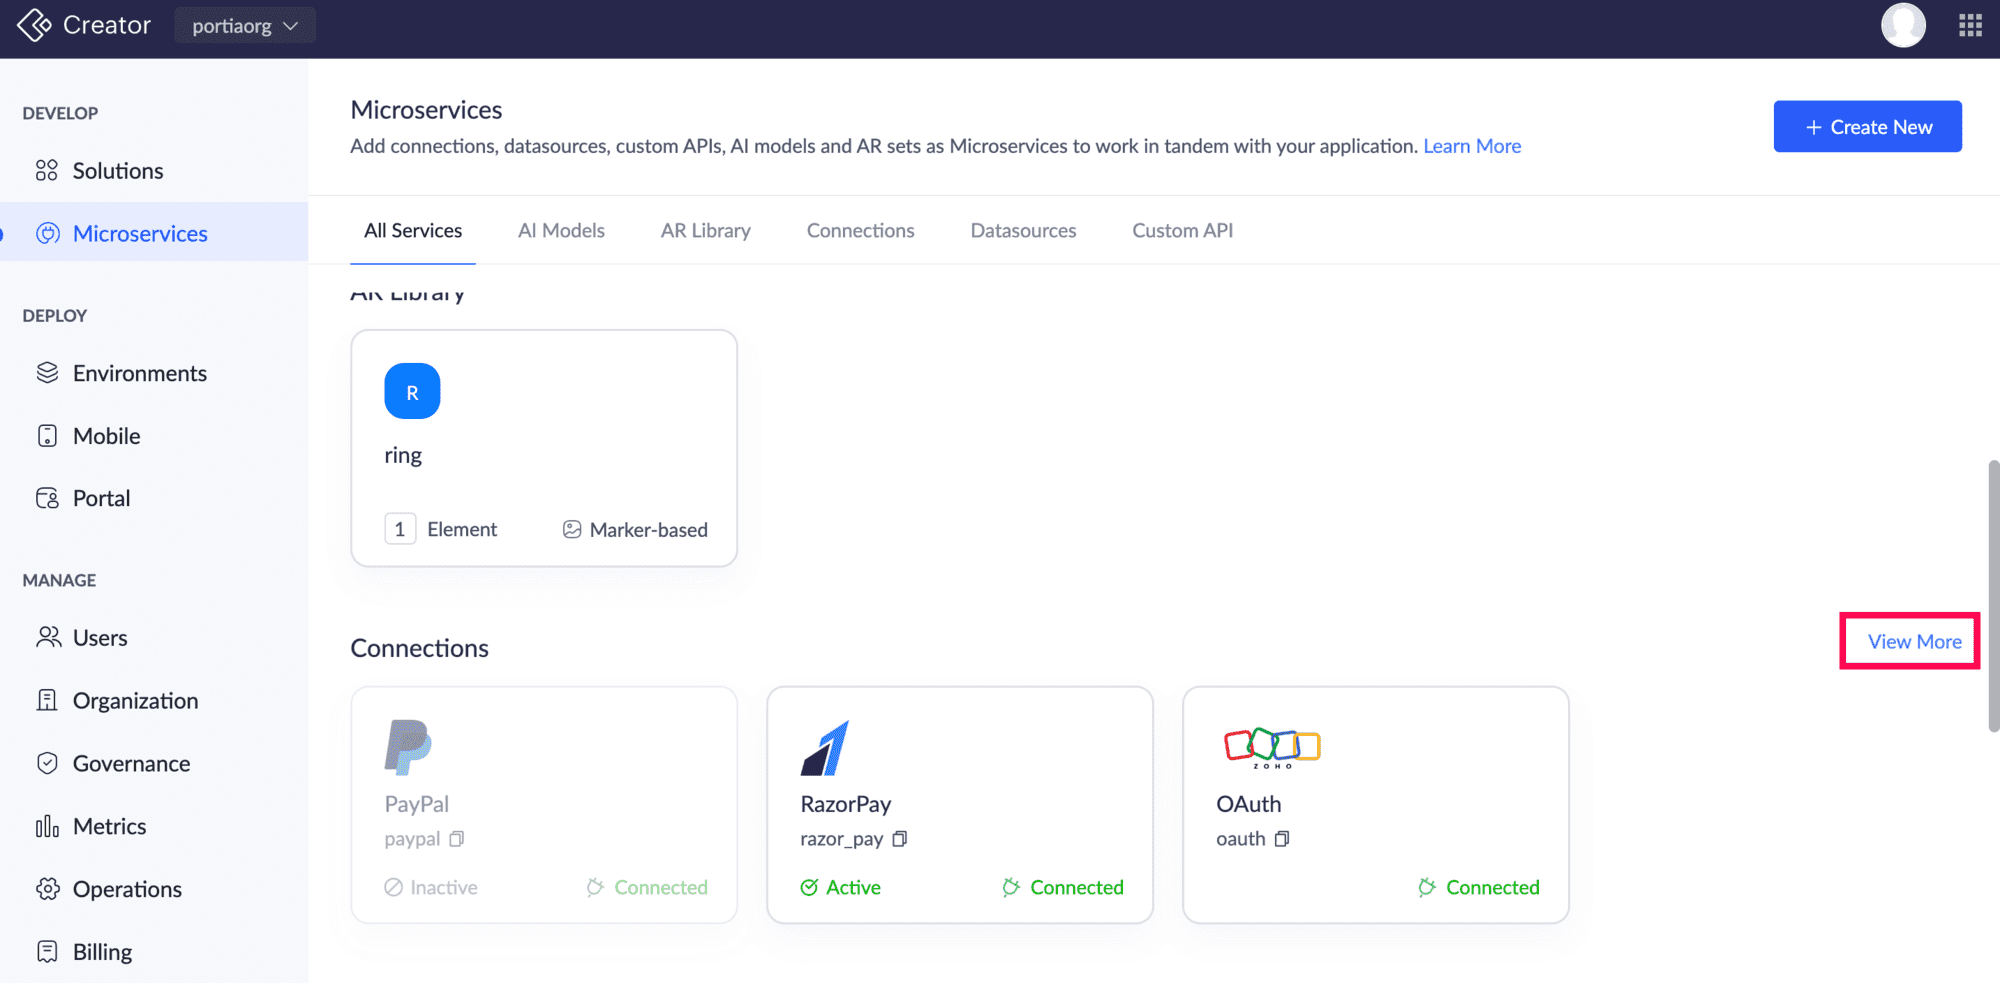2000x983 pixels.
Task: Open the AR Library tab
Action: click(x=706, y=231)
